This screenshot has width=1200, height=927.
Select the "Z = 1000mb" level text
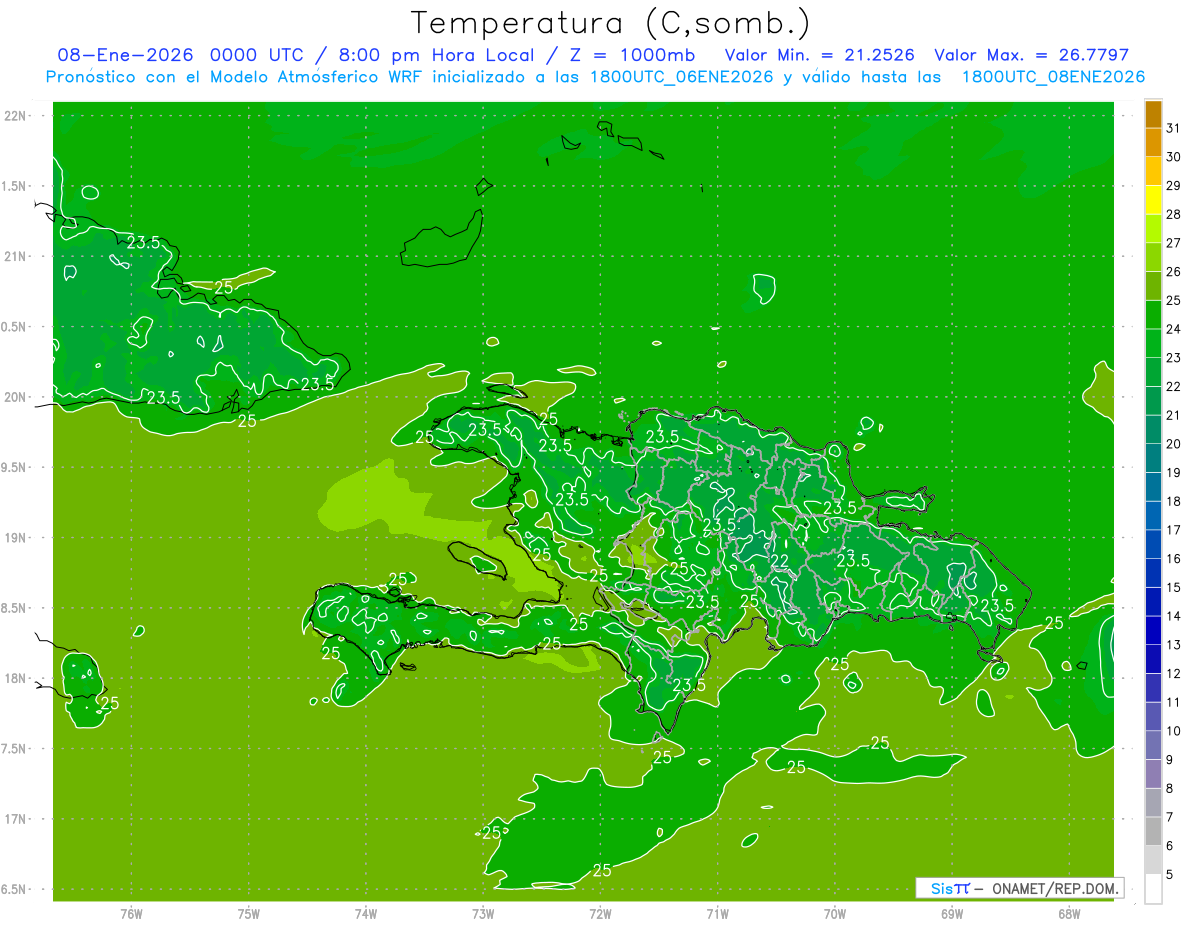pos(633,56)
